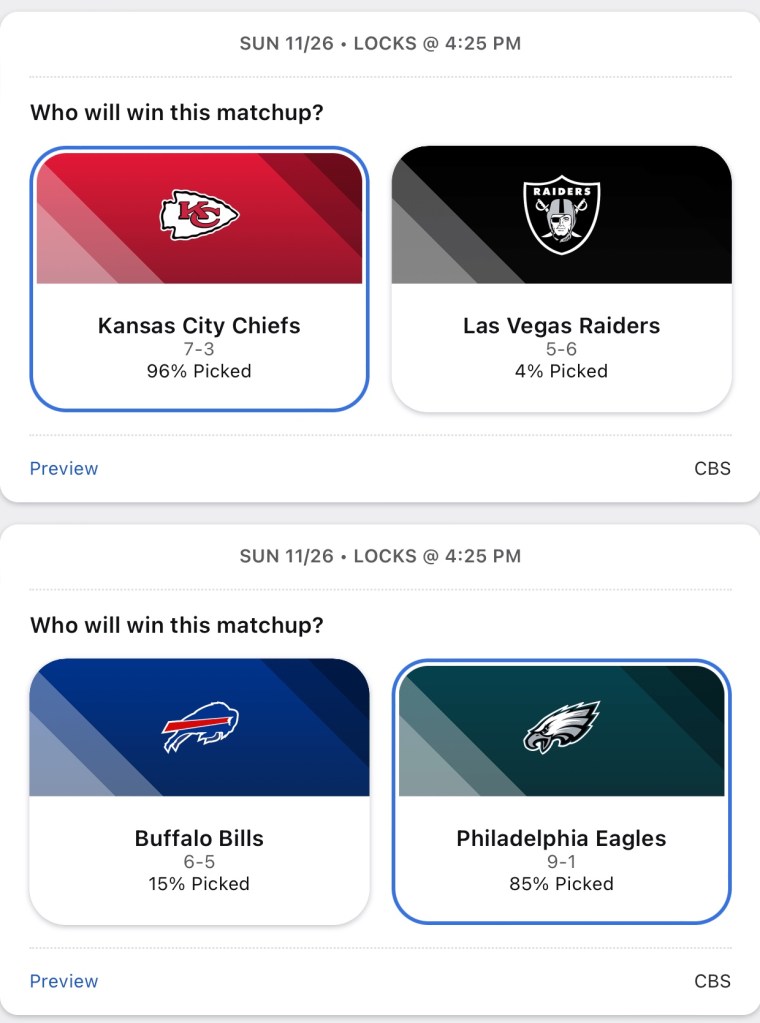Screen dimensions: 760x1023
Task: Click the Eagles 9-1 record
Action: [x=561, y=862]
